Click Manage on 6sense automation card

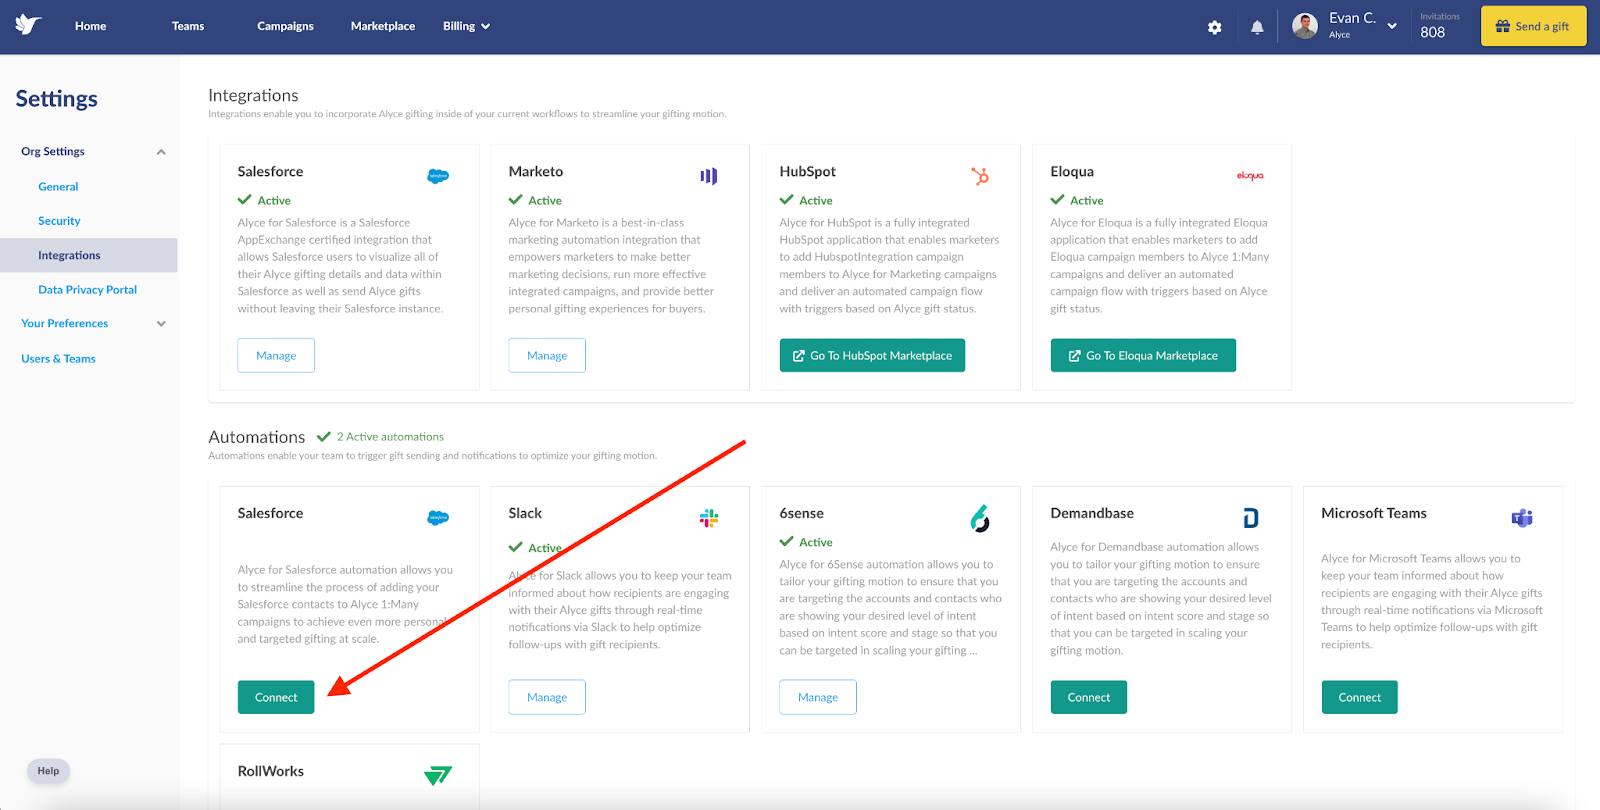(x=818, y=697)
